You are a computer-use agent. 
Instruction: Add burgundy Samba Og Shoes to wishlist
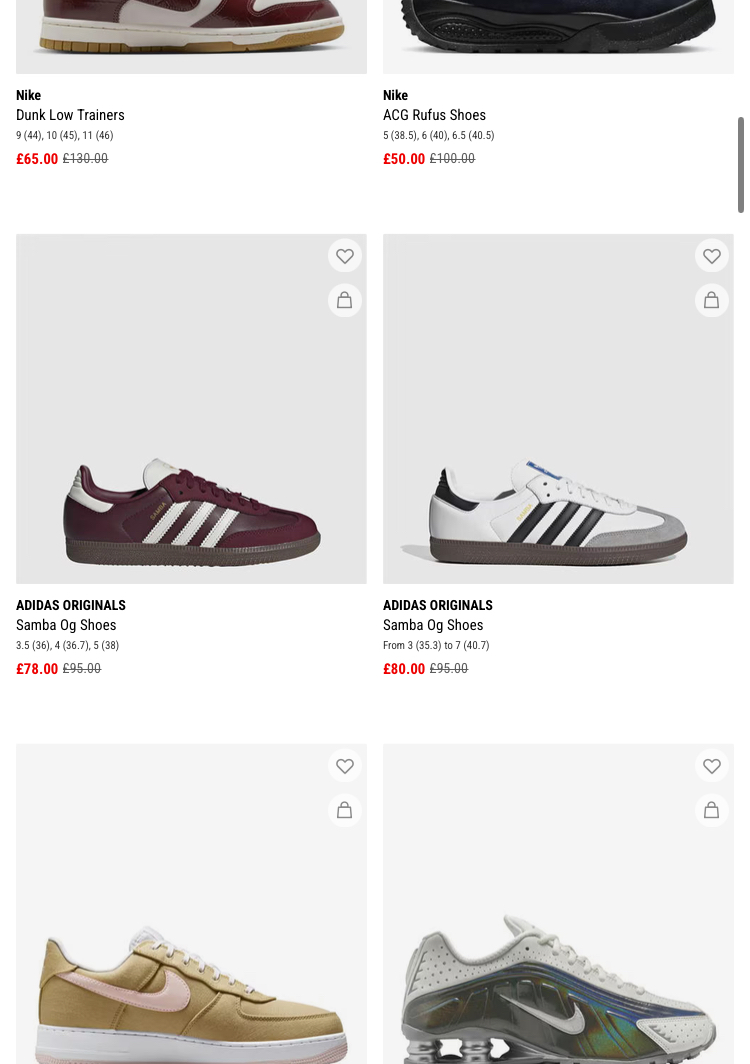click(x=345, y=256)
